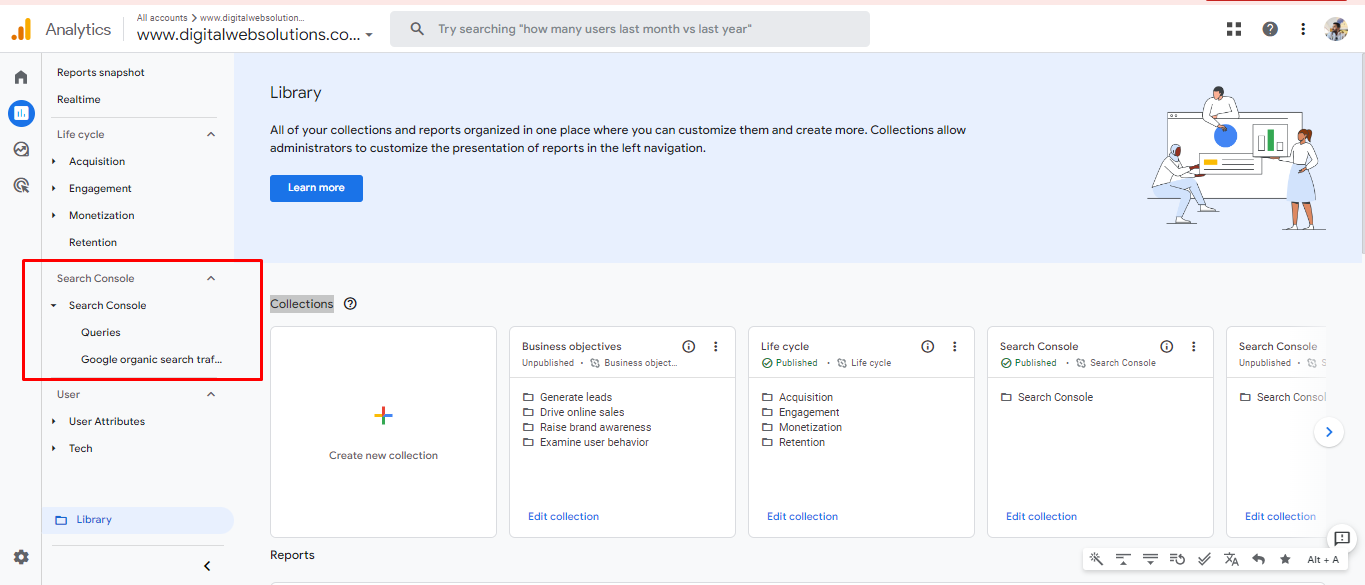The width and height of the screenshot is (1365, 585).
Task: Click the Learn more button
Action: pyautogui.click(x=316, y=188)
